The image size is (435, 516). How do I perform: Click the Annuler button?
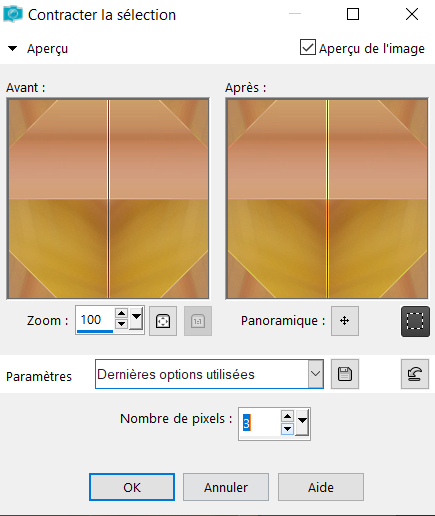pos(226,487)
